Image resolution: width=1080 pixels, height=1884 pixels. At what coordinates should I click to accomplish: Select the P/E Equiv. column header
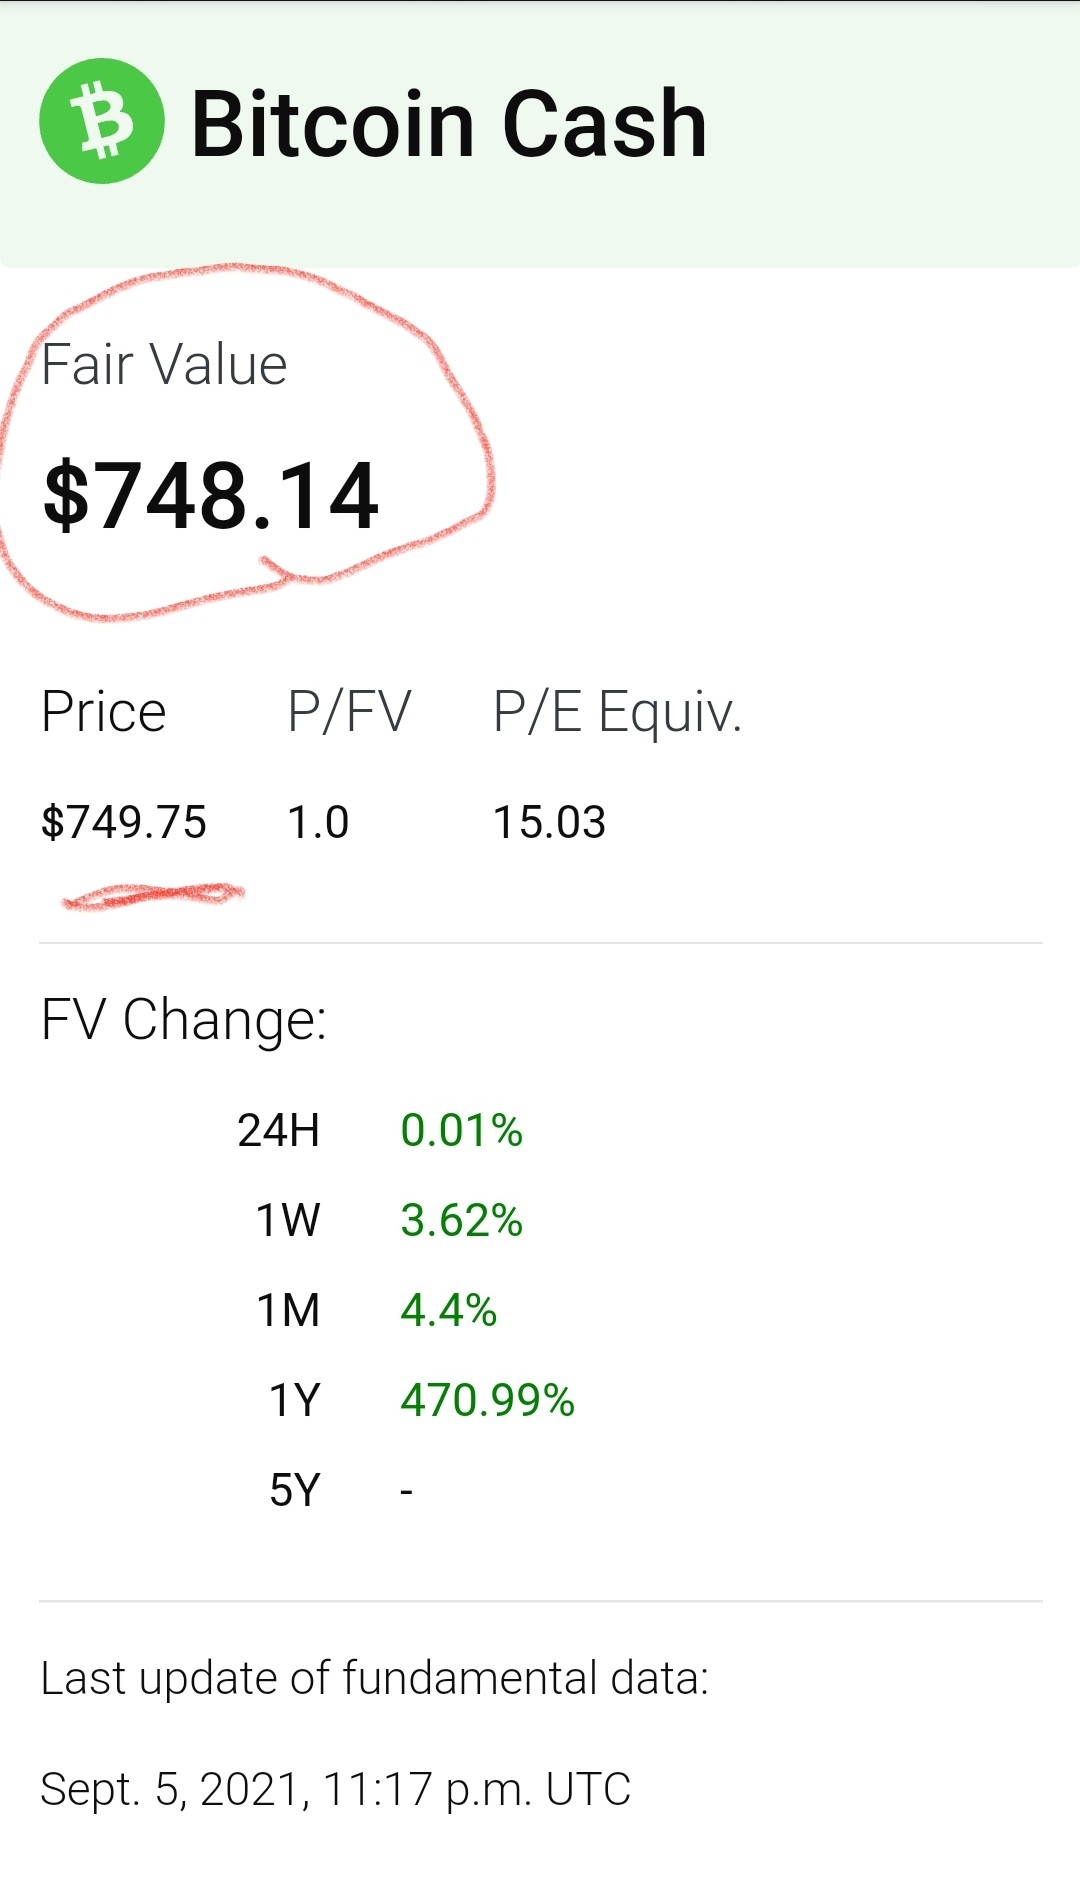pyautogui.click(x=617, y=714)
